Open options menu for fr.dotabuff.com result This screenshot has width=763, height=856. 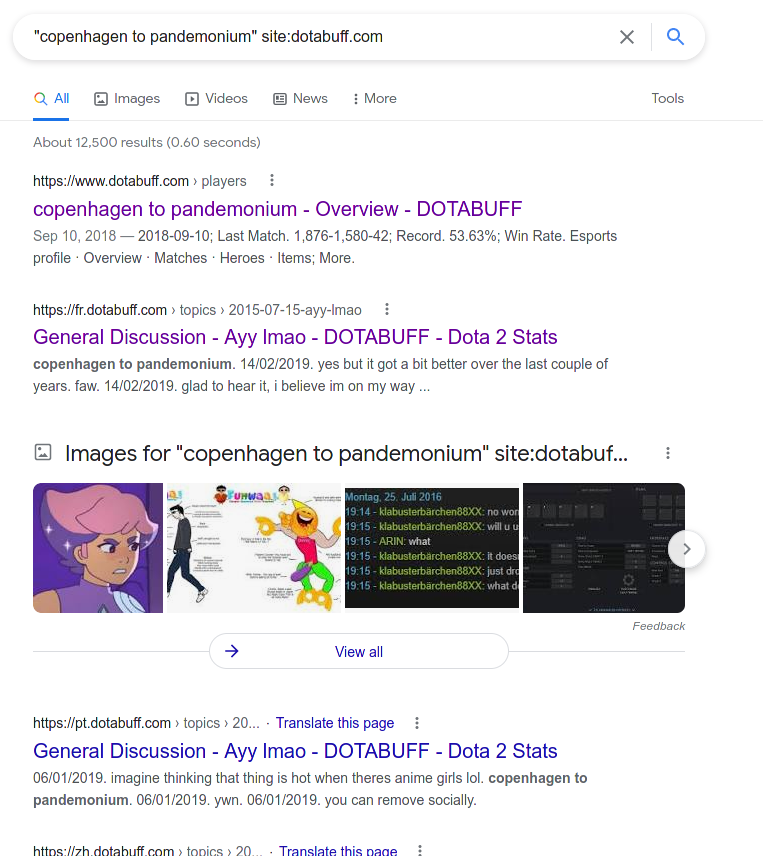coord(387,309)
